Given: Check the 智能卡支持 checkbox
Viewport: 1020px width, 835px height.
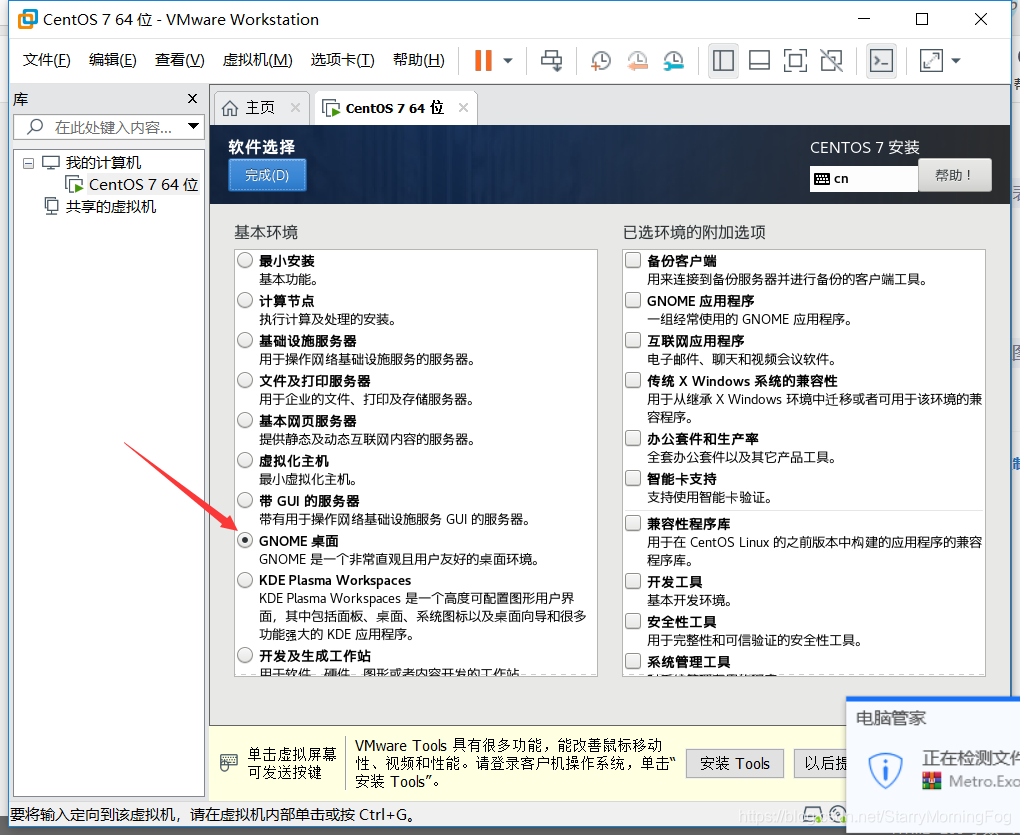Looking at the screenshot, I should click(632, 478).
